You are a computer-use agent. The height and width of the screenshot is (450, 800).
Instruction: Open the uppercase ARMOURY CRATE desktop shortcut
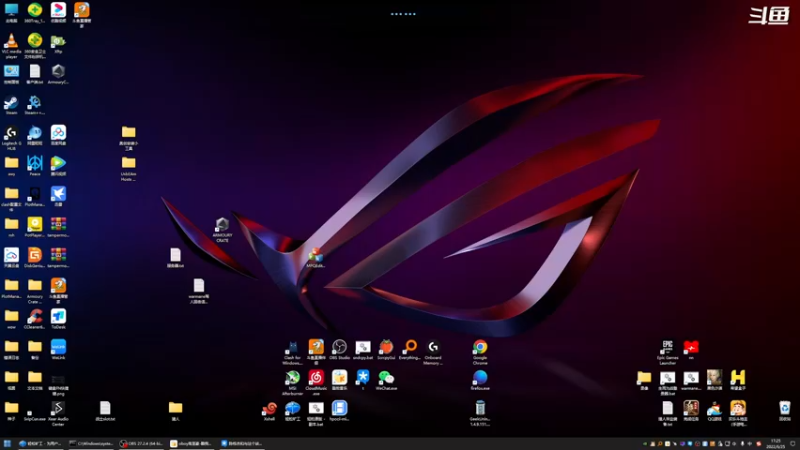(222, 224)
